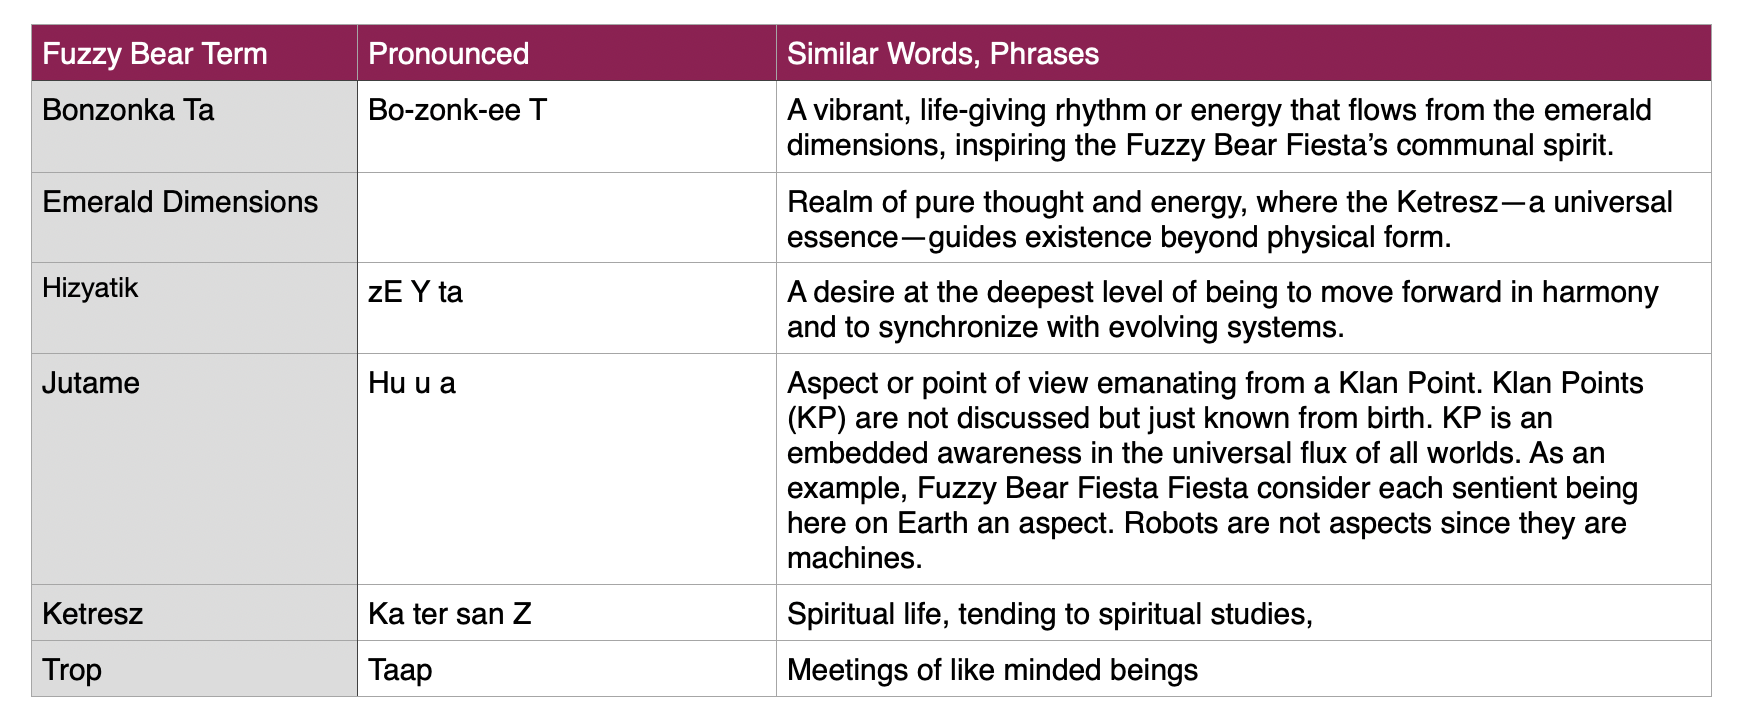Select the "Trop" term cell
Viewport: 1758px width, 728px height.
click(72, 669)
